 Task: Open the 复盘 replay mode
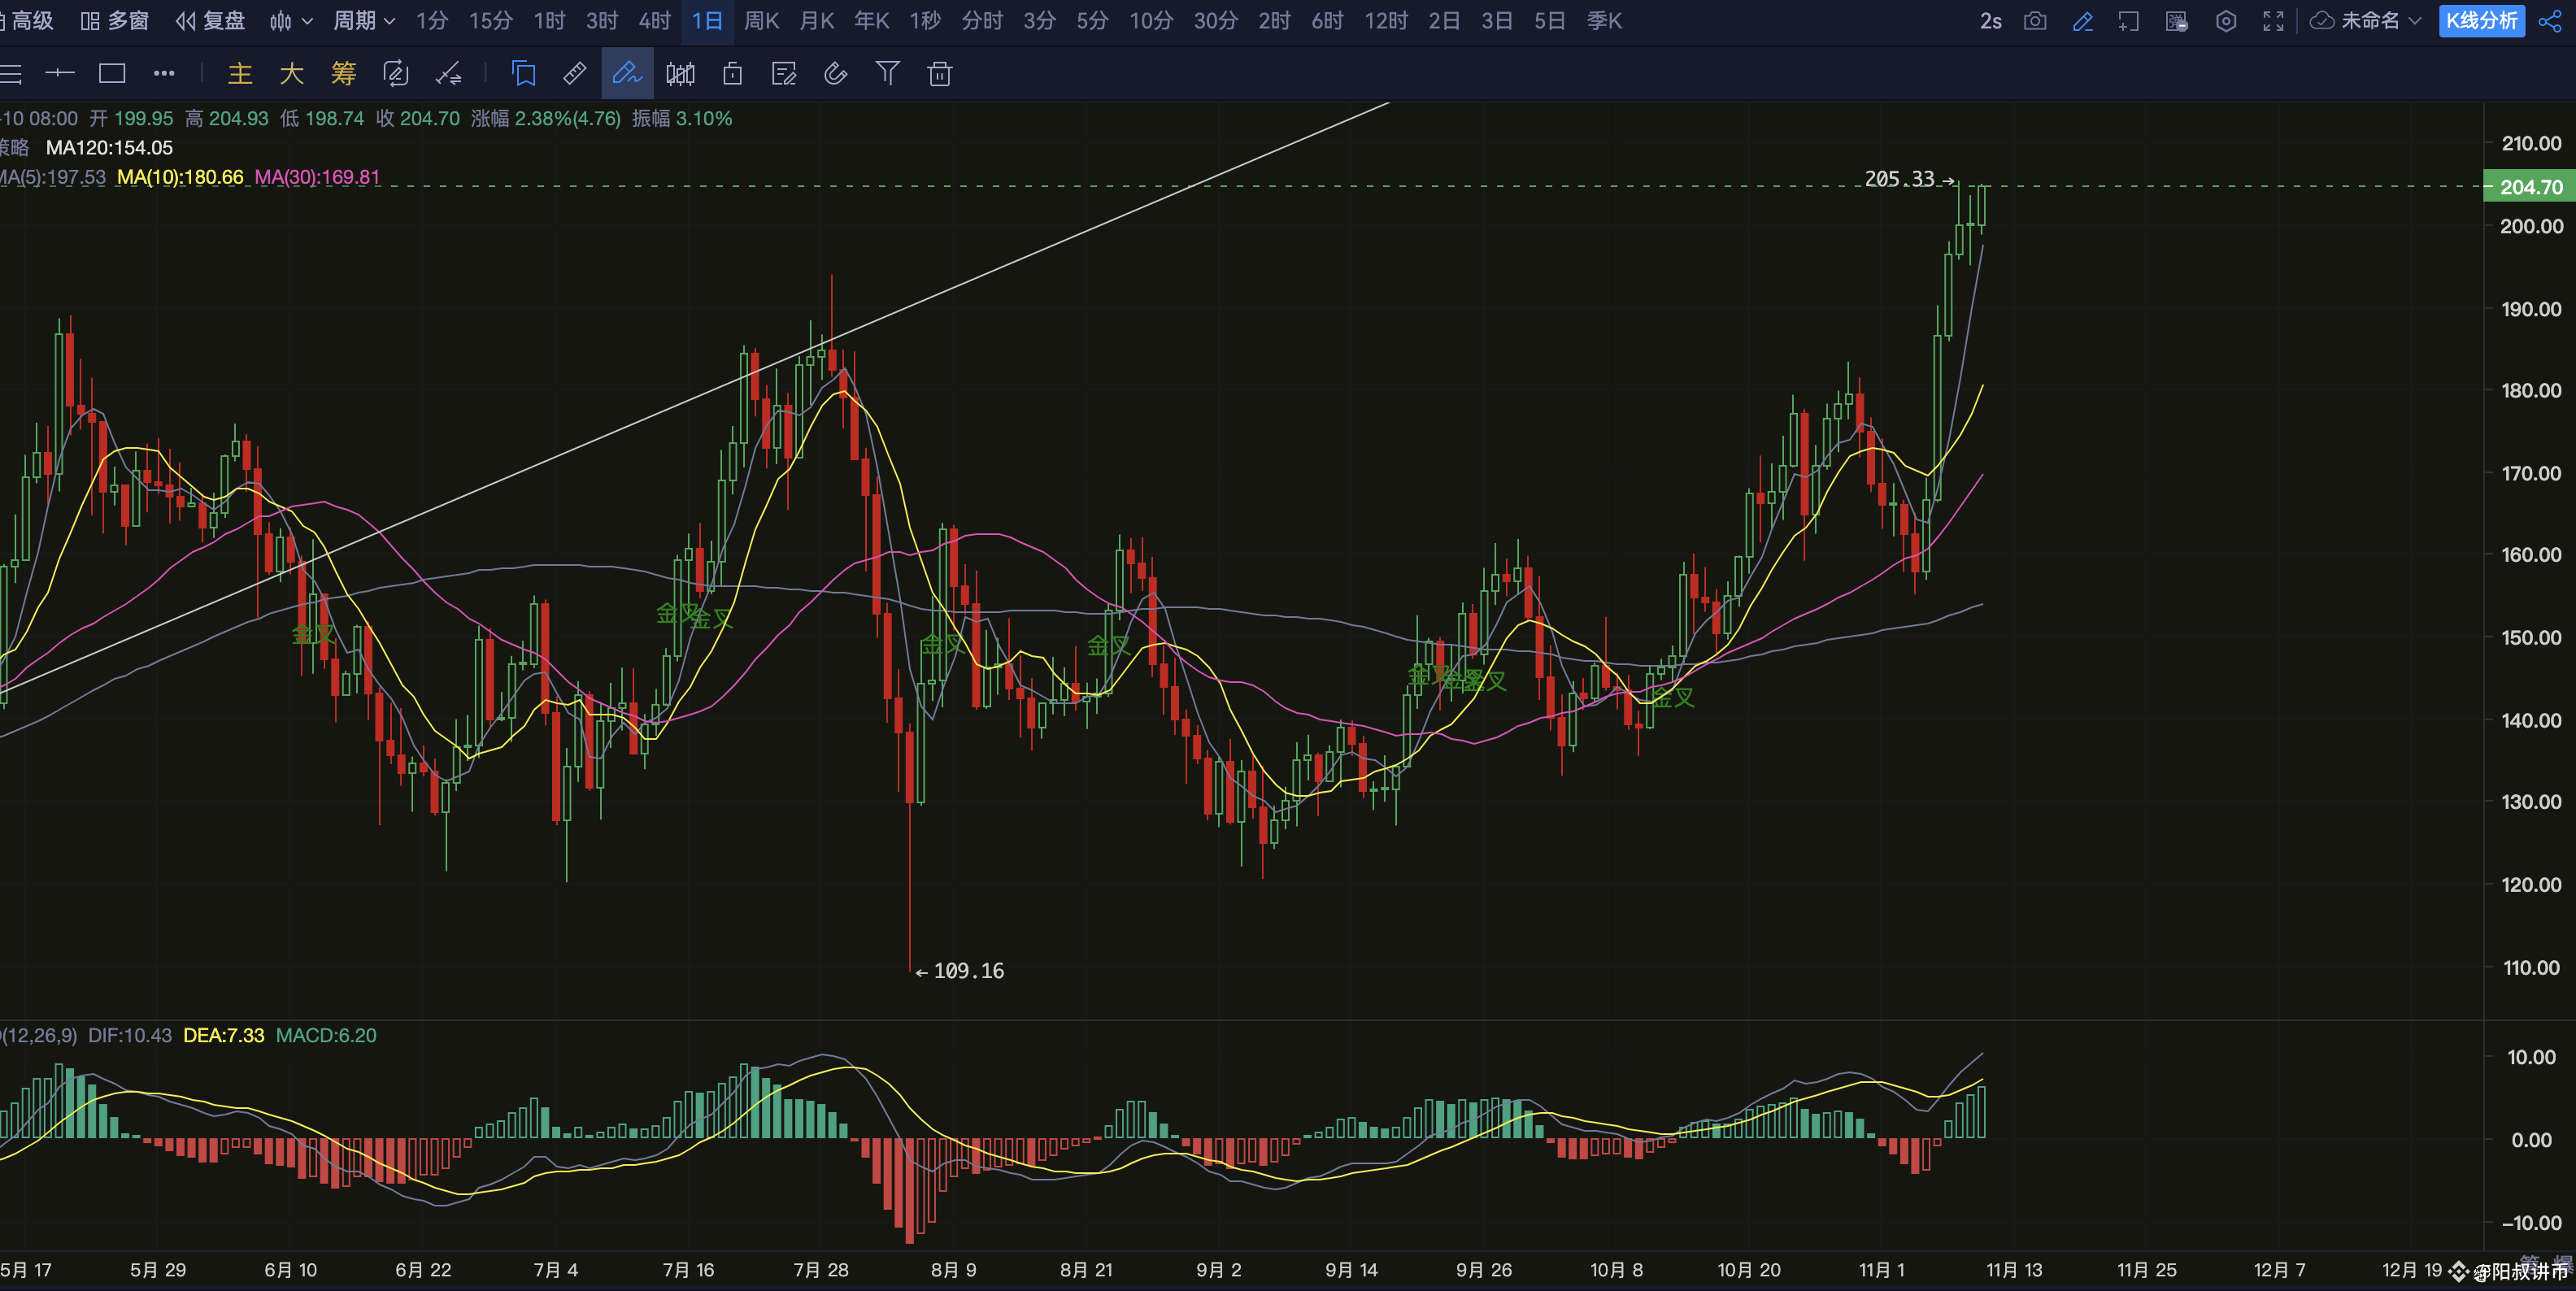210,21
